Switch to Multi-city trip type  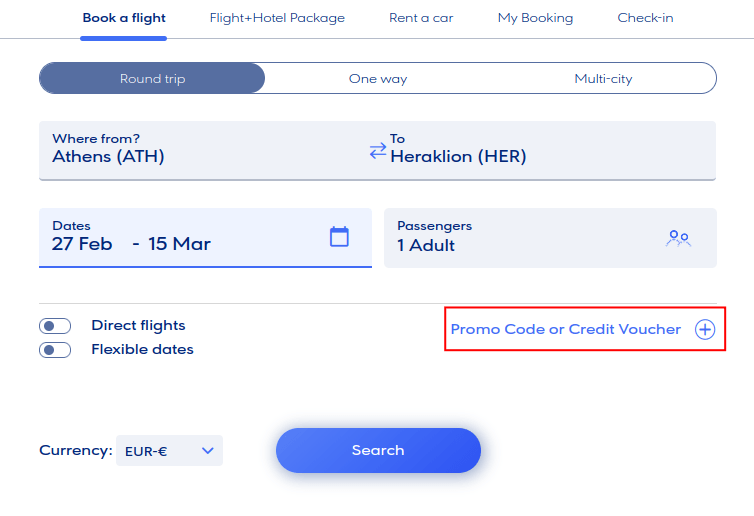[x=603, y=79]
